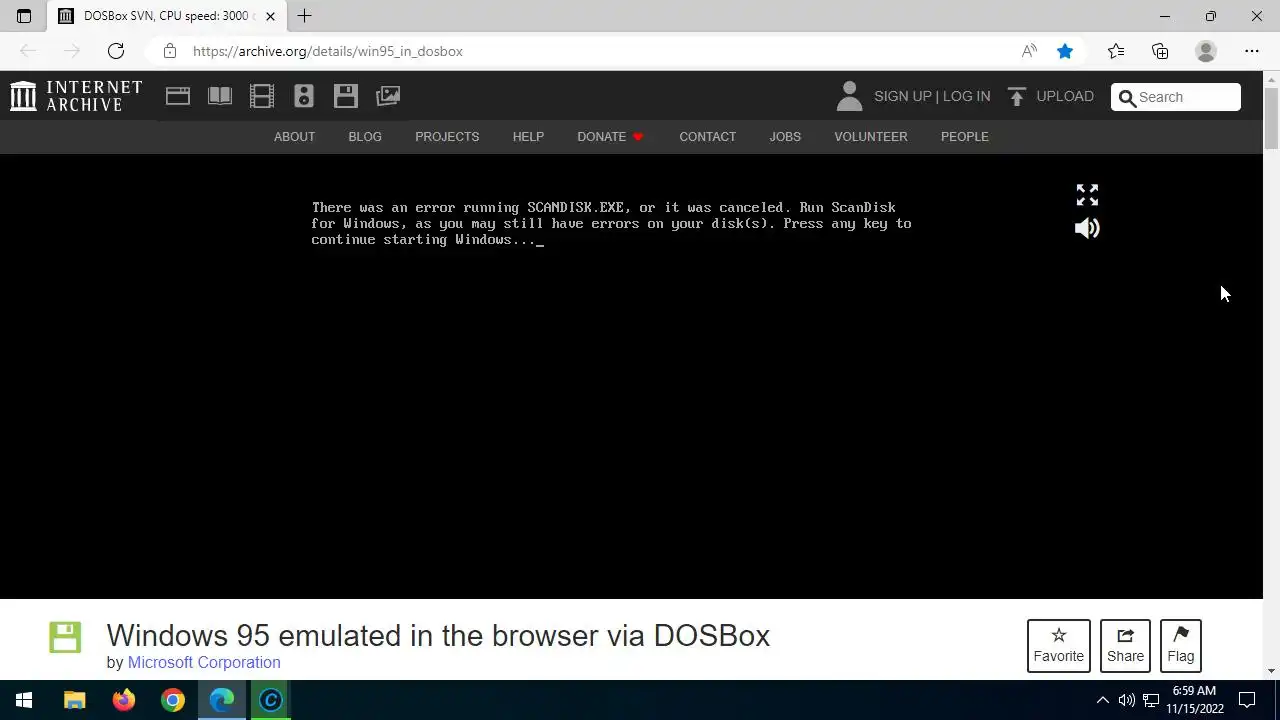View site information lock icon
Viewport: 1280px width, 720px height.
(170, 51)
